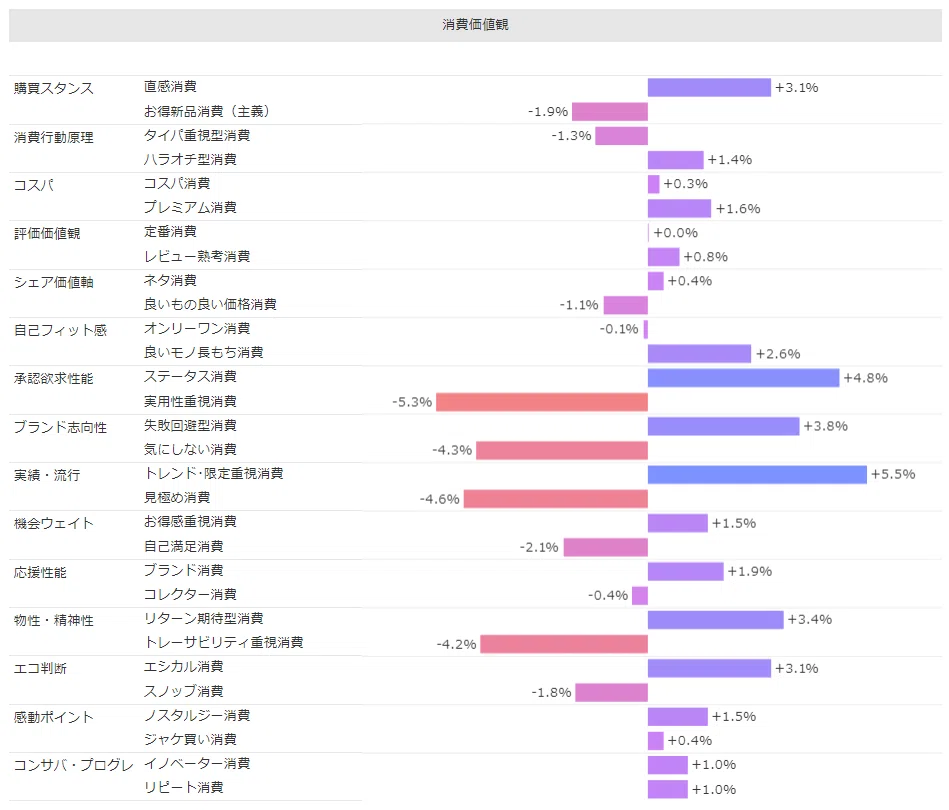Select the リターン期待型消費 +3.4% bar
Screen dimensions: 949x810
(715, 620)
